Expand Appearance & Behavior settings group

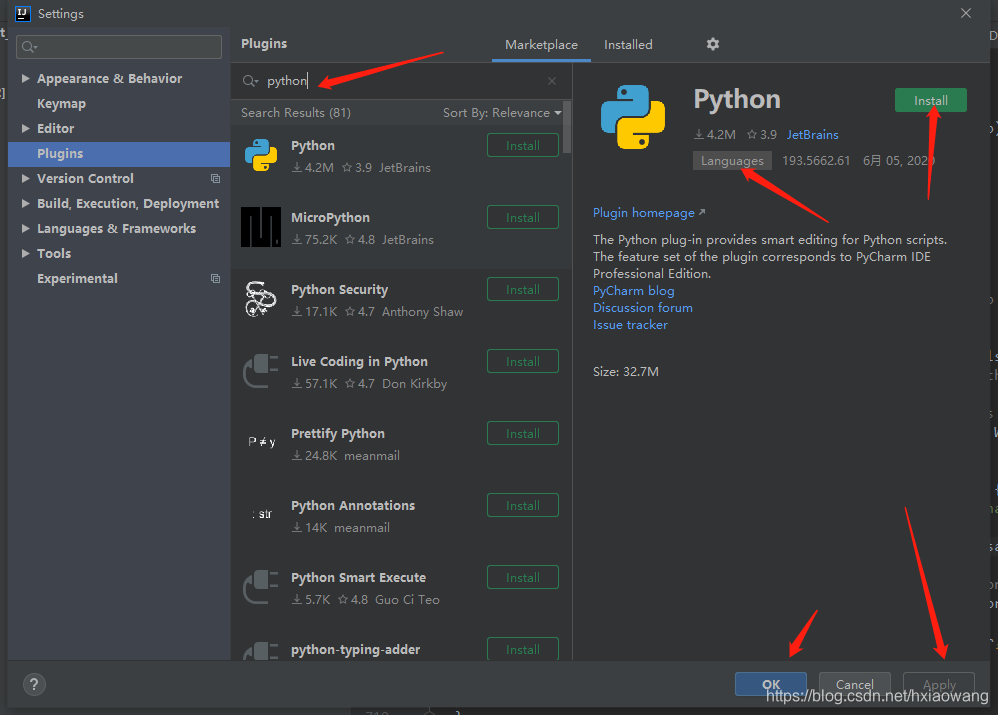25,78
